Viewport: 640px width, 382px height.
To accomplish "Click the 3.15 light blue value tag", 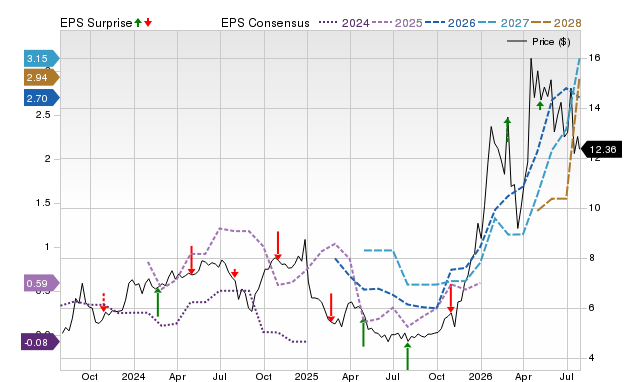I will [x=41, y=58].
